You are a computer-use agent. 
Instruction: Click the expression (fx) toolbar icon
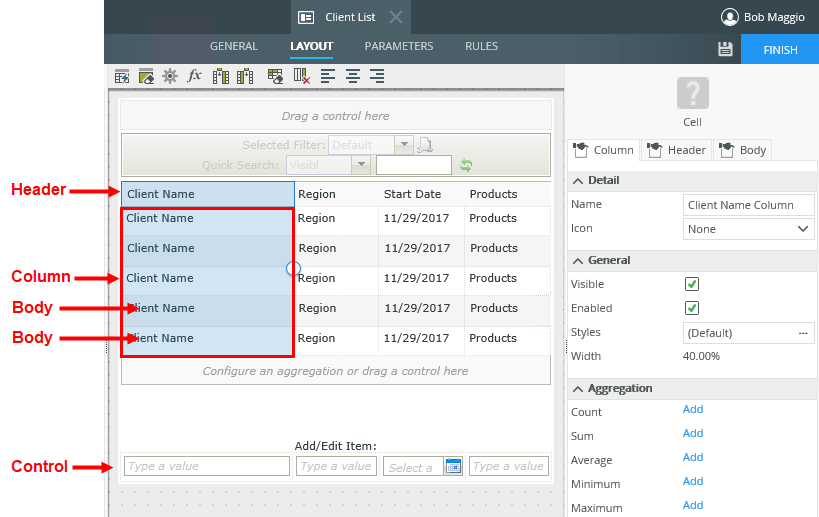point(195,76)
